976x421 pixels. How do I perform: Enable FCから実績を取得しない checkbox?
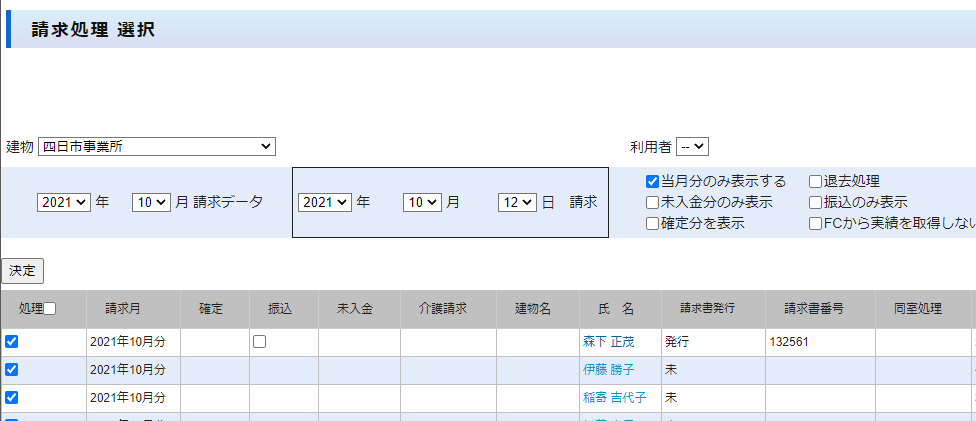(x=816, y=224)
